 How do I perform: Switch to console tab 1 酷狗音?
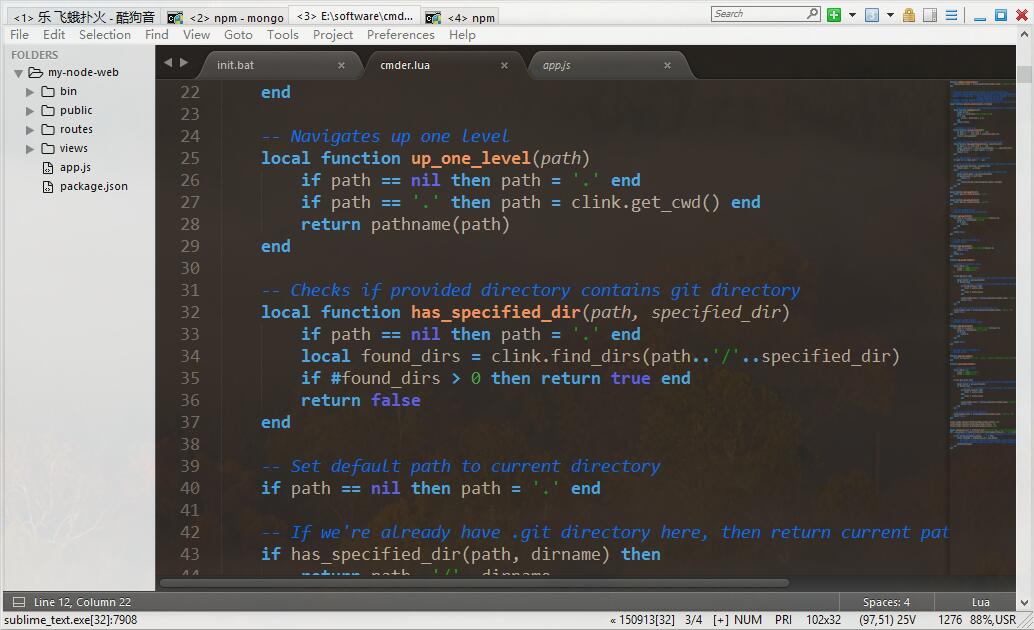[x=84, y=16]
